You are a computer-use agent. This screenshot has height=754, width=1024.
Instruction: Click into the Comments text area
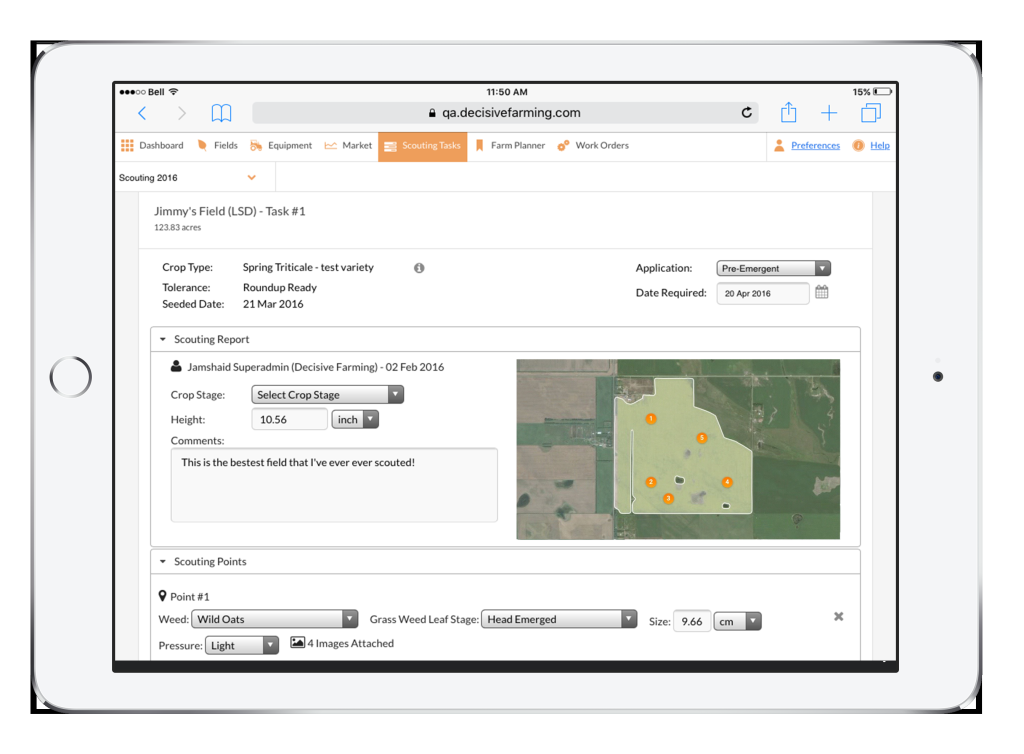(334, 484)
